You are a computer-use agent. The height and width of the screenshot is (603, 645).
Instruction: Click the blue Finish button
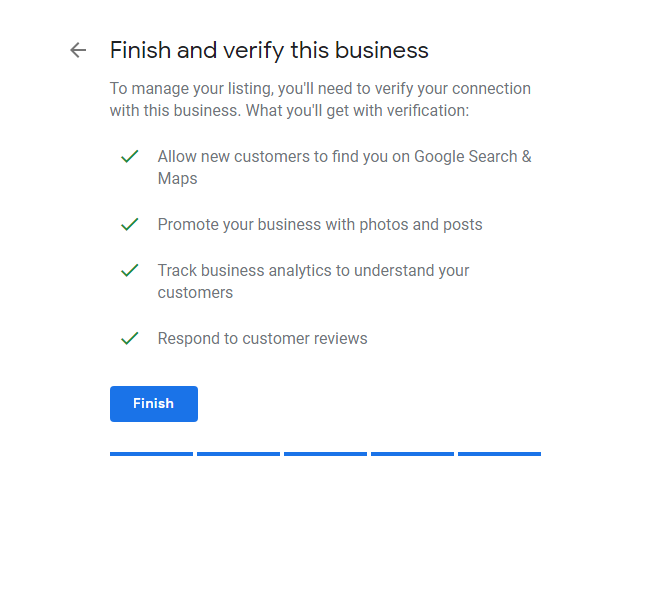[x=154, y=404]
